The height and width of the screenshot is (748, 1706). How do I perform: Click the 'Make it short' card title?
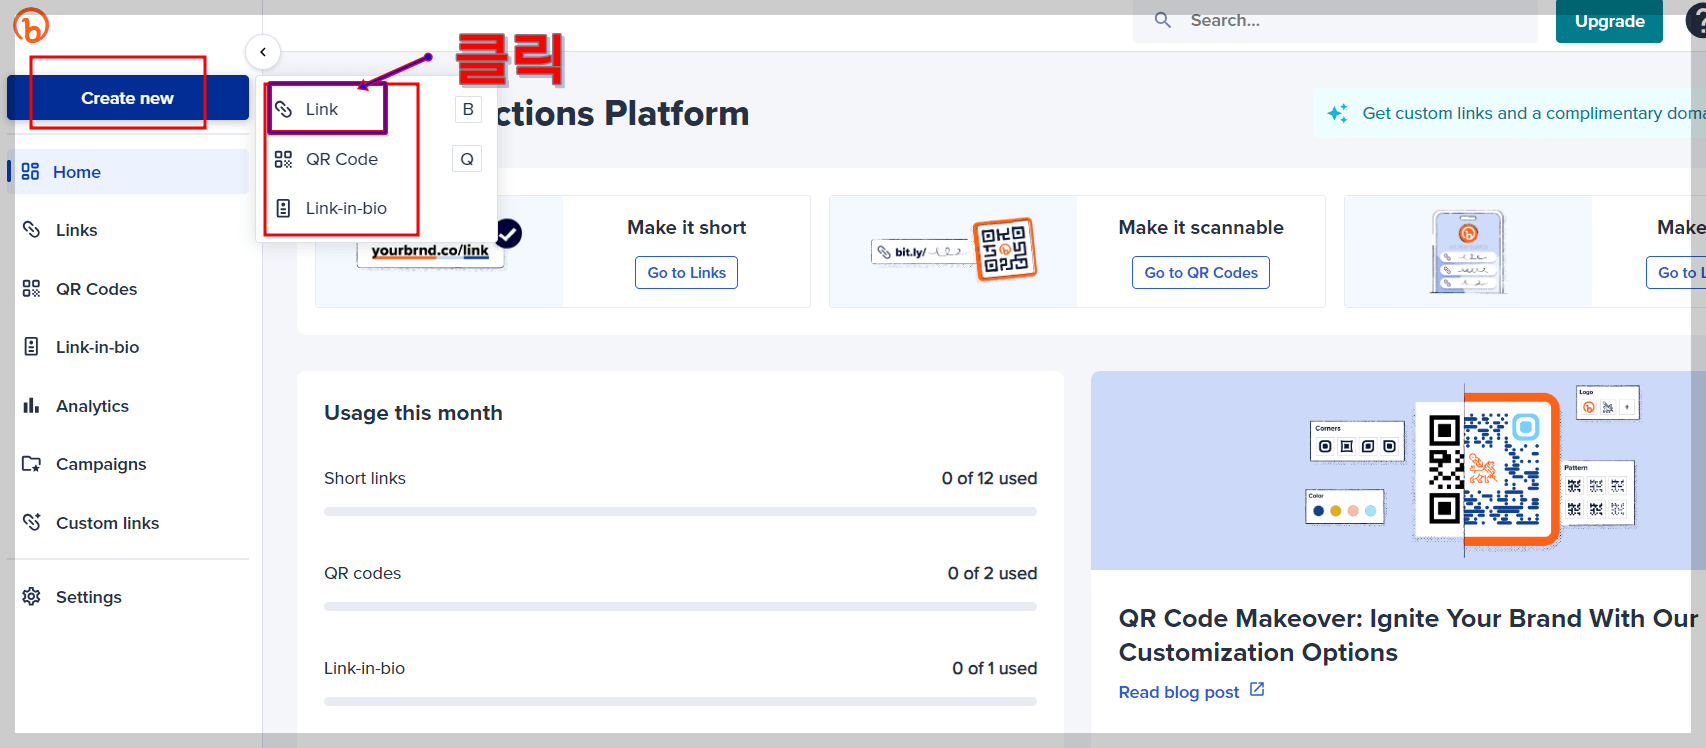pyautogui.click(x=686, y=227)
